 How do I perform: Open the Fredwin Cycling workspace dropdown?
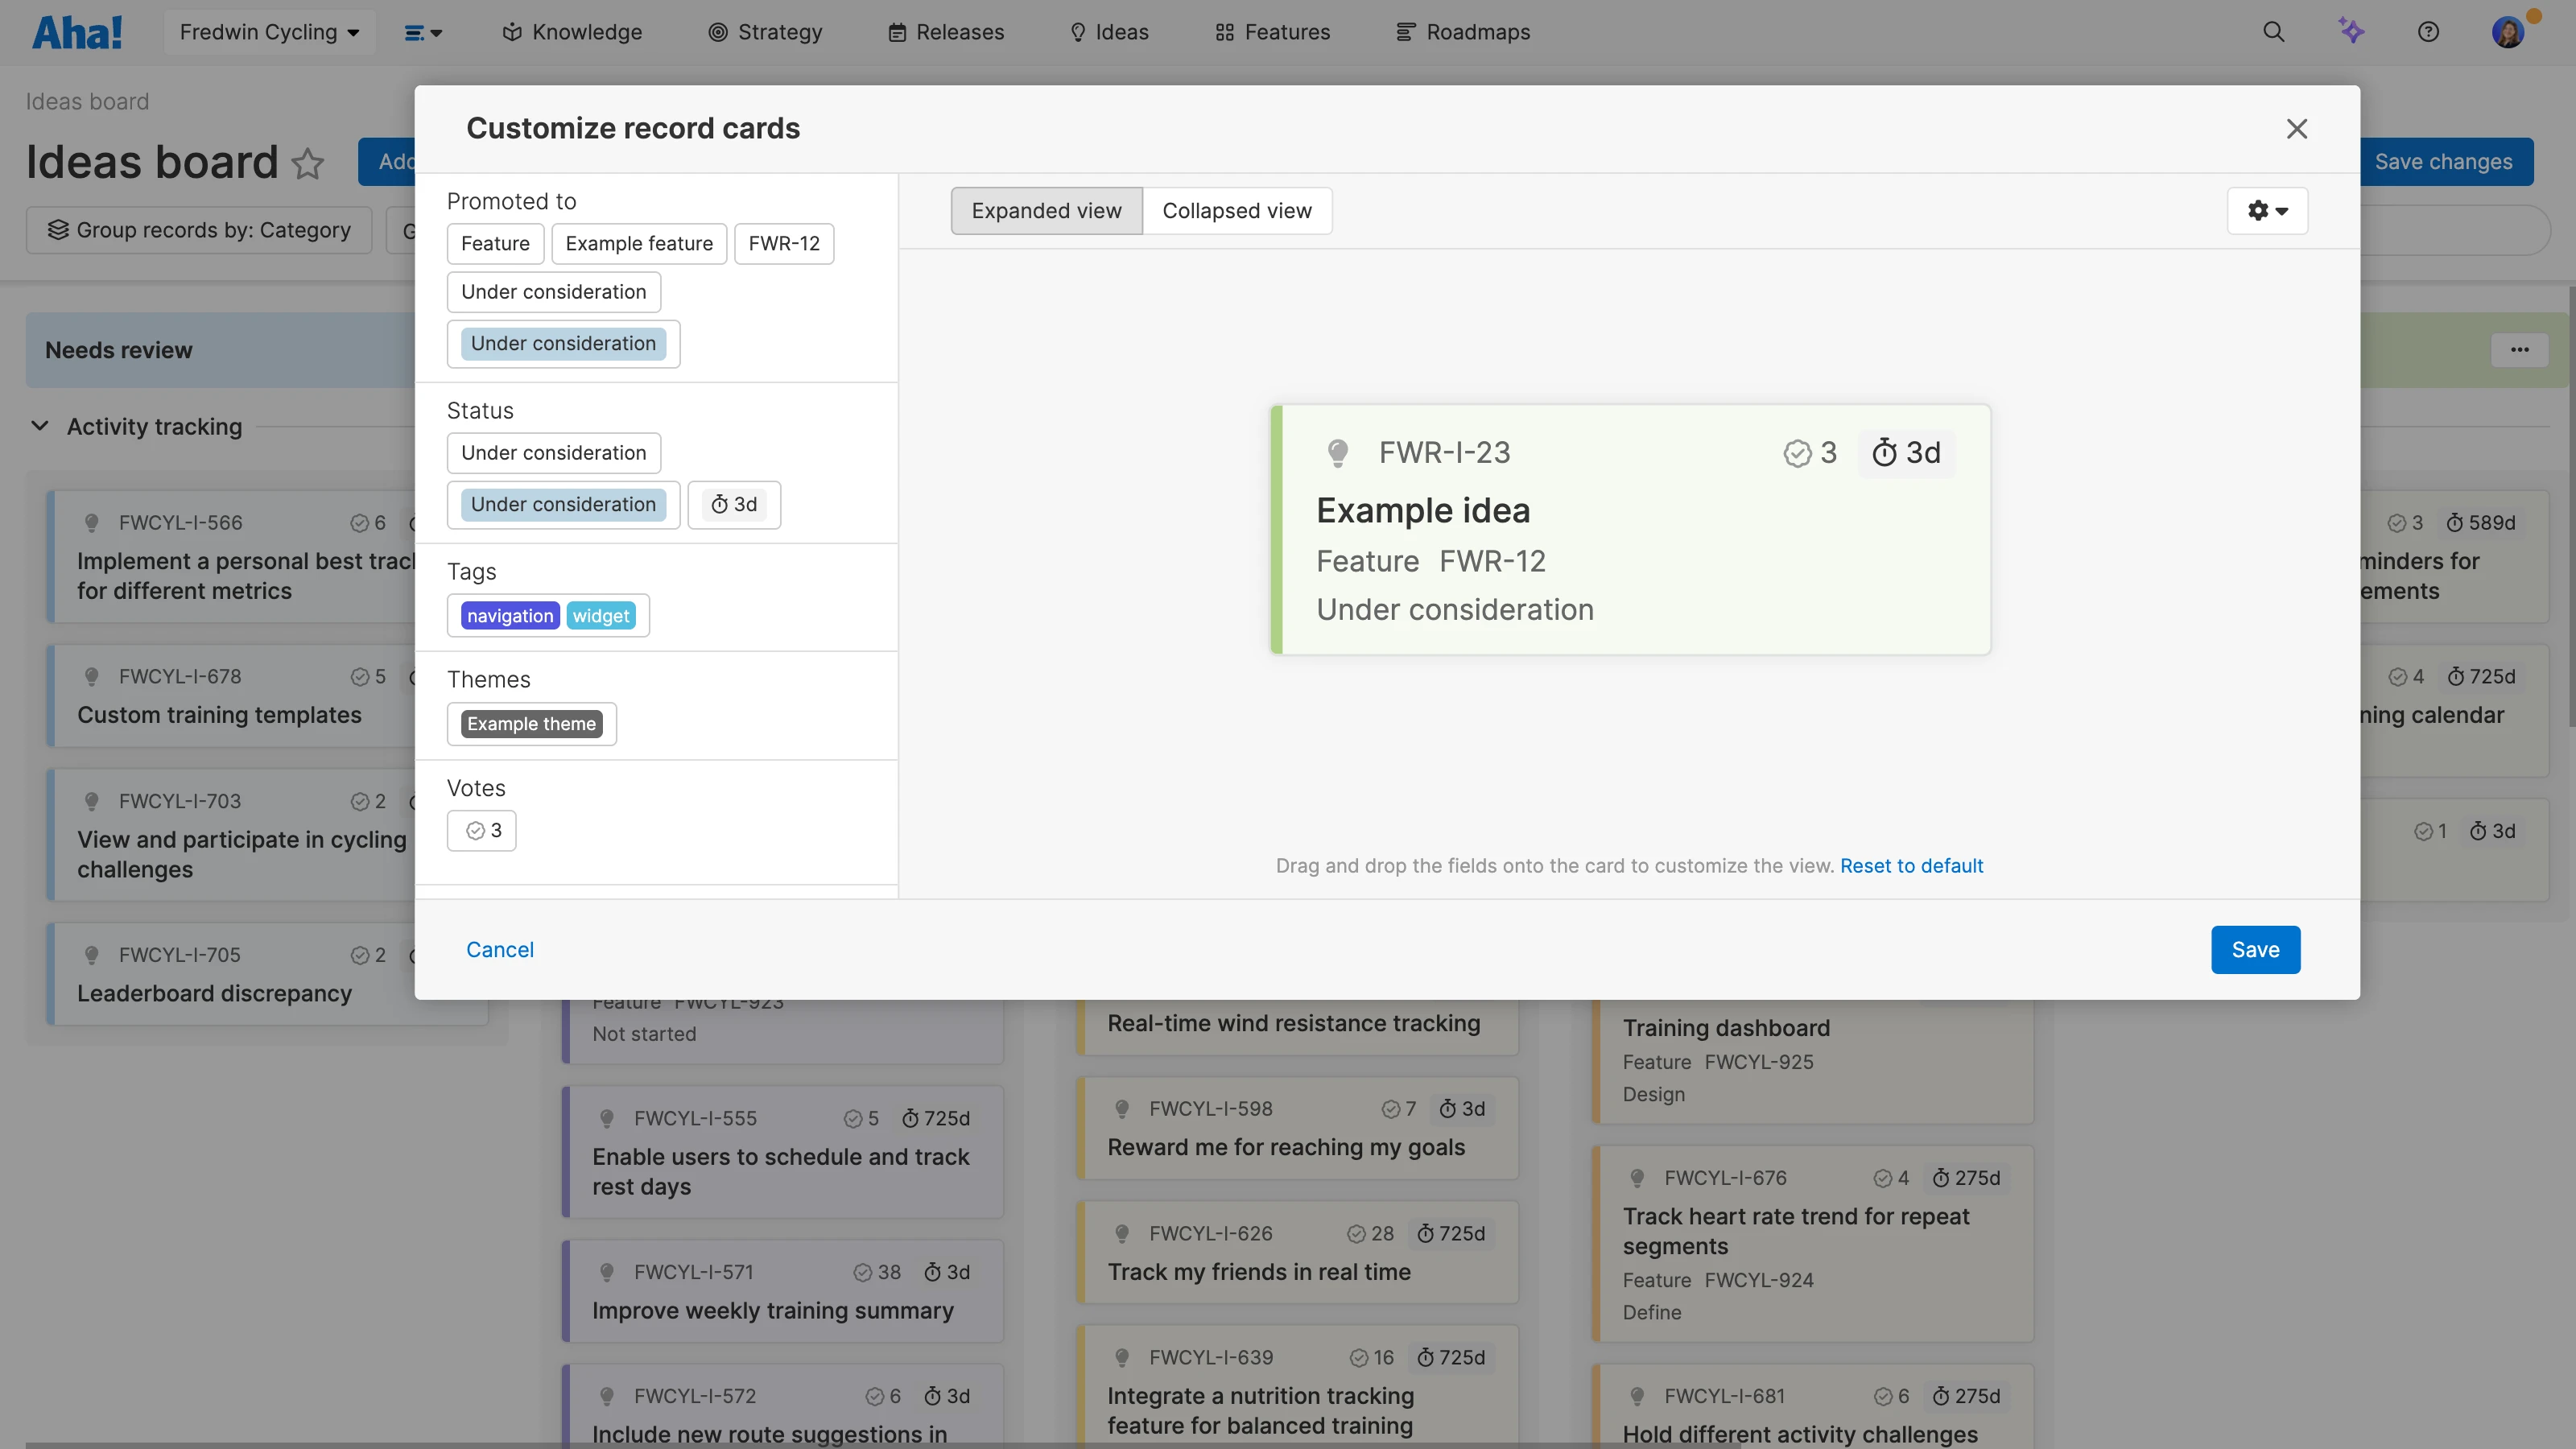[269, 32]
